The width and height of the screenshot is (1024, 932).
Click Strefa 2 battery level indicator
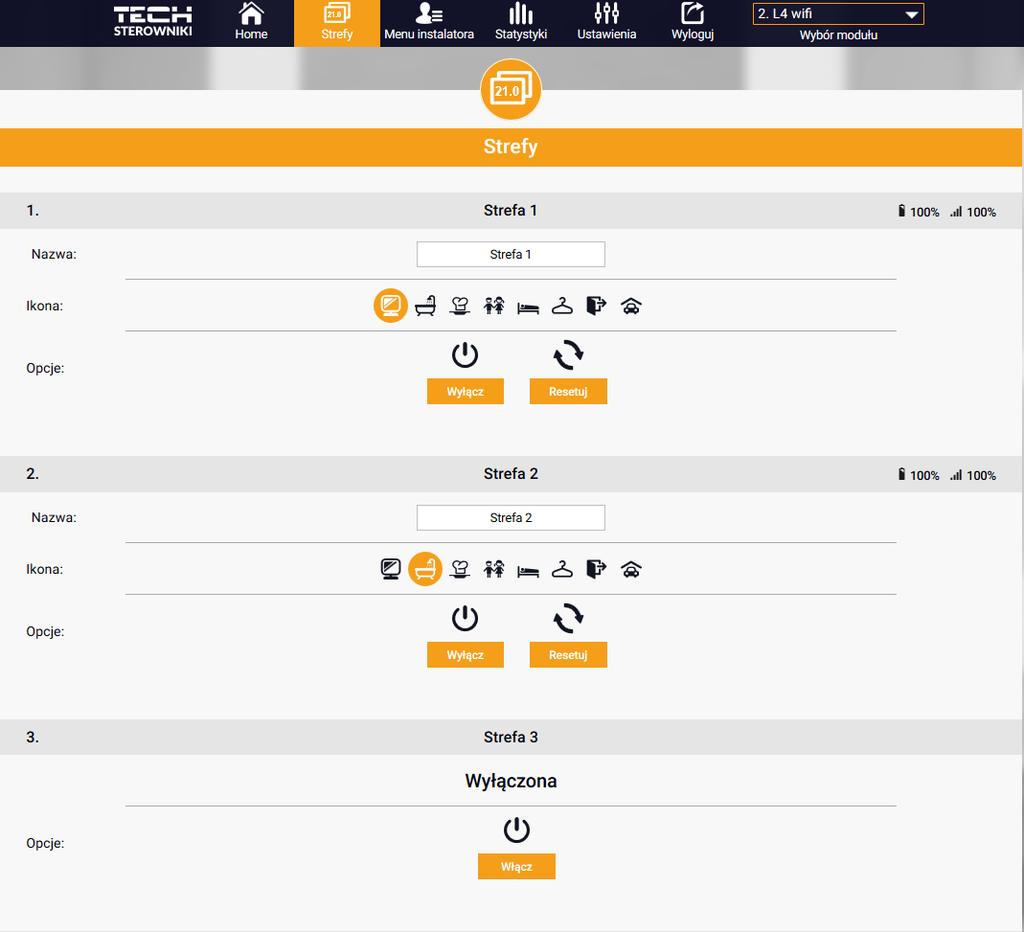918,475
